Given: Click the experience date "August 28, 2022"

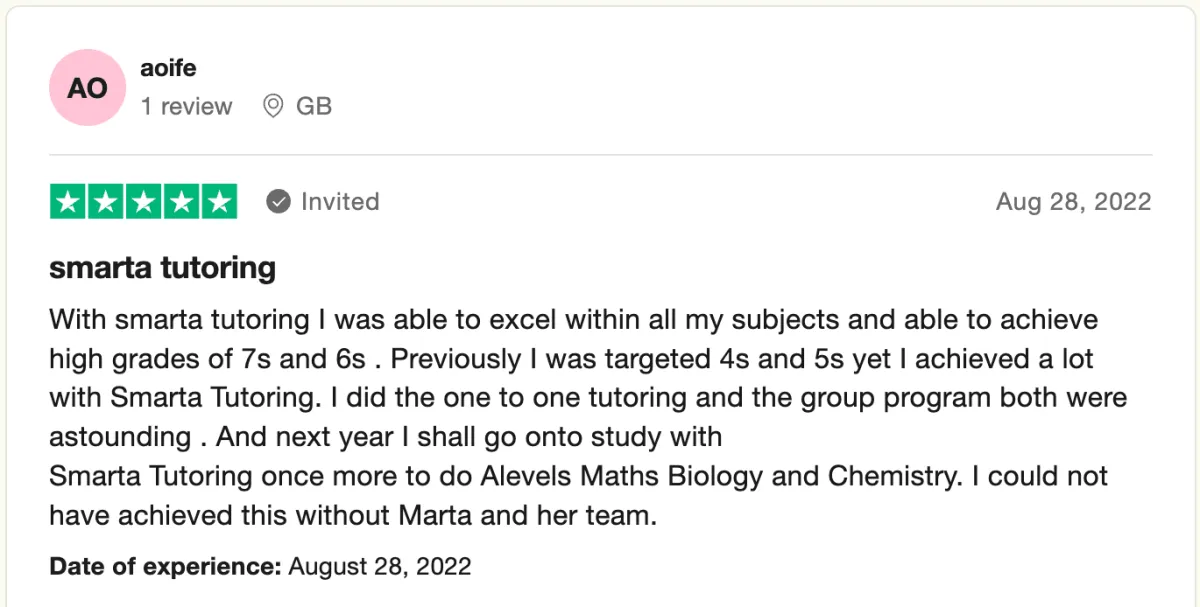Looking at the screenshot, I should [380, 567].
